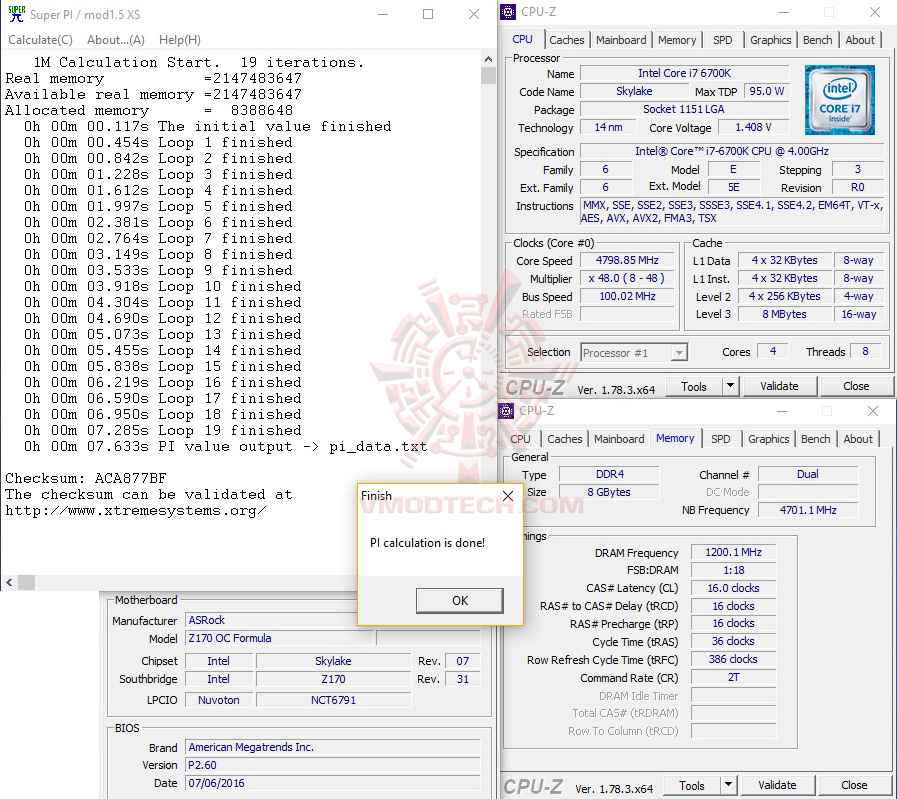This screenshot has width=897, height=799.
Task: Click the LPCIO NCT6791 field
Action: 333,700
